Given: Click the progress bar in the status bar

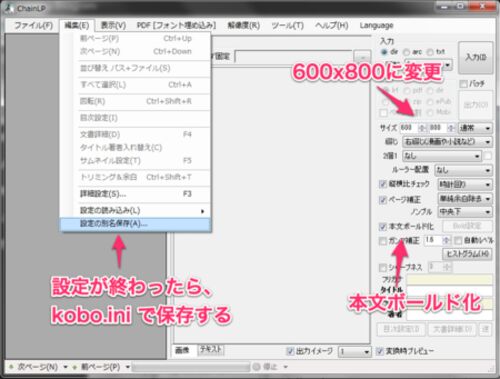Looking at the screenshot, I should [x=191, y=367].
